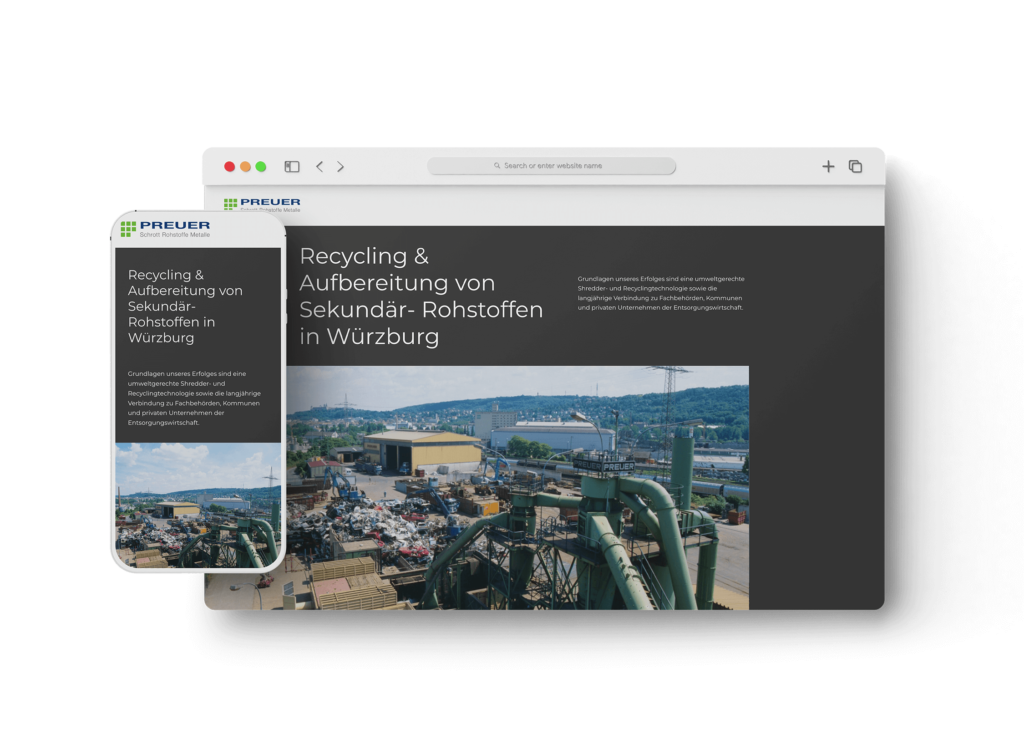Viewport: 1024px width, 740px height.
Task: Click phone paragraph ending Entsorgungswirtschaft
Action: [194, 398]
